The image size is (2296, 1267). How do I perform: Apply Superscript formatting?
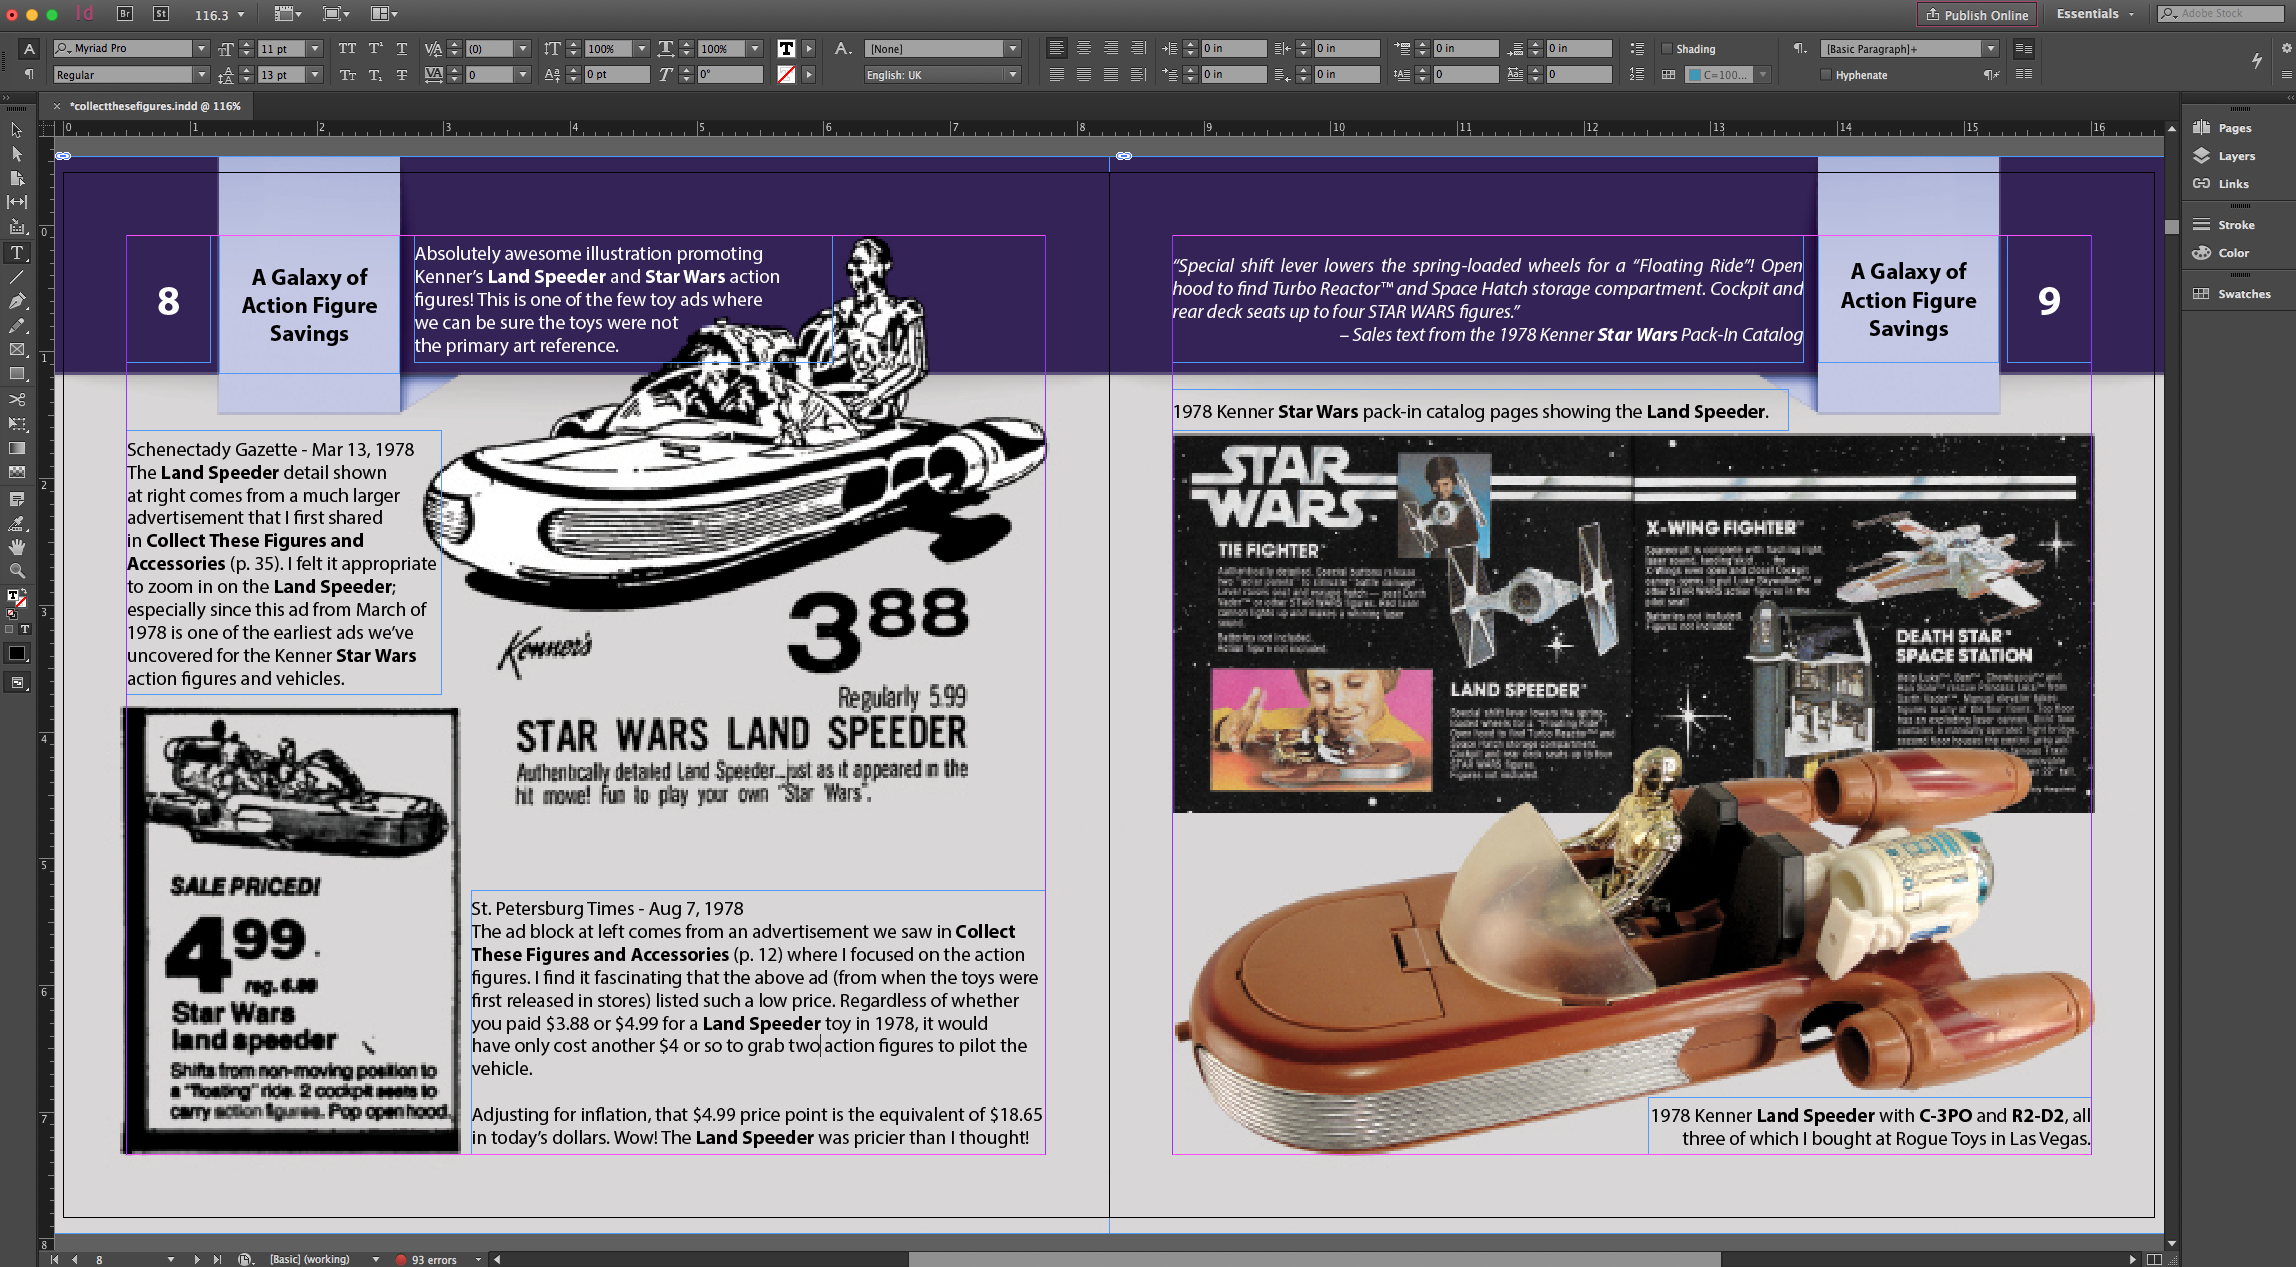(375, 48)
